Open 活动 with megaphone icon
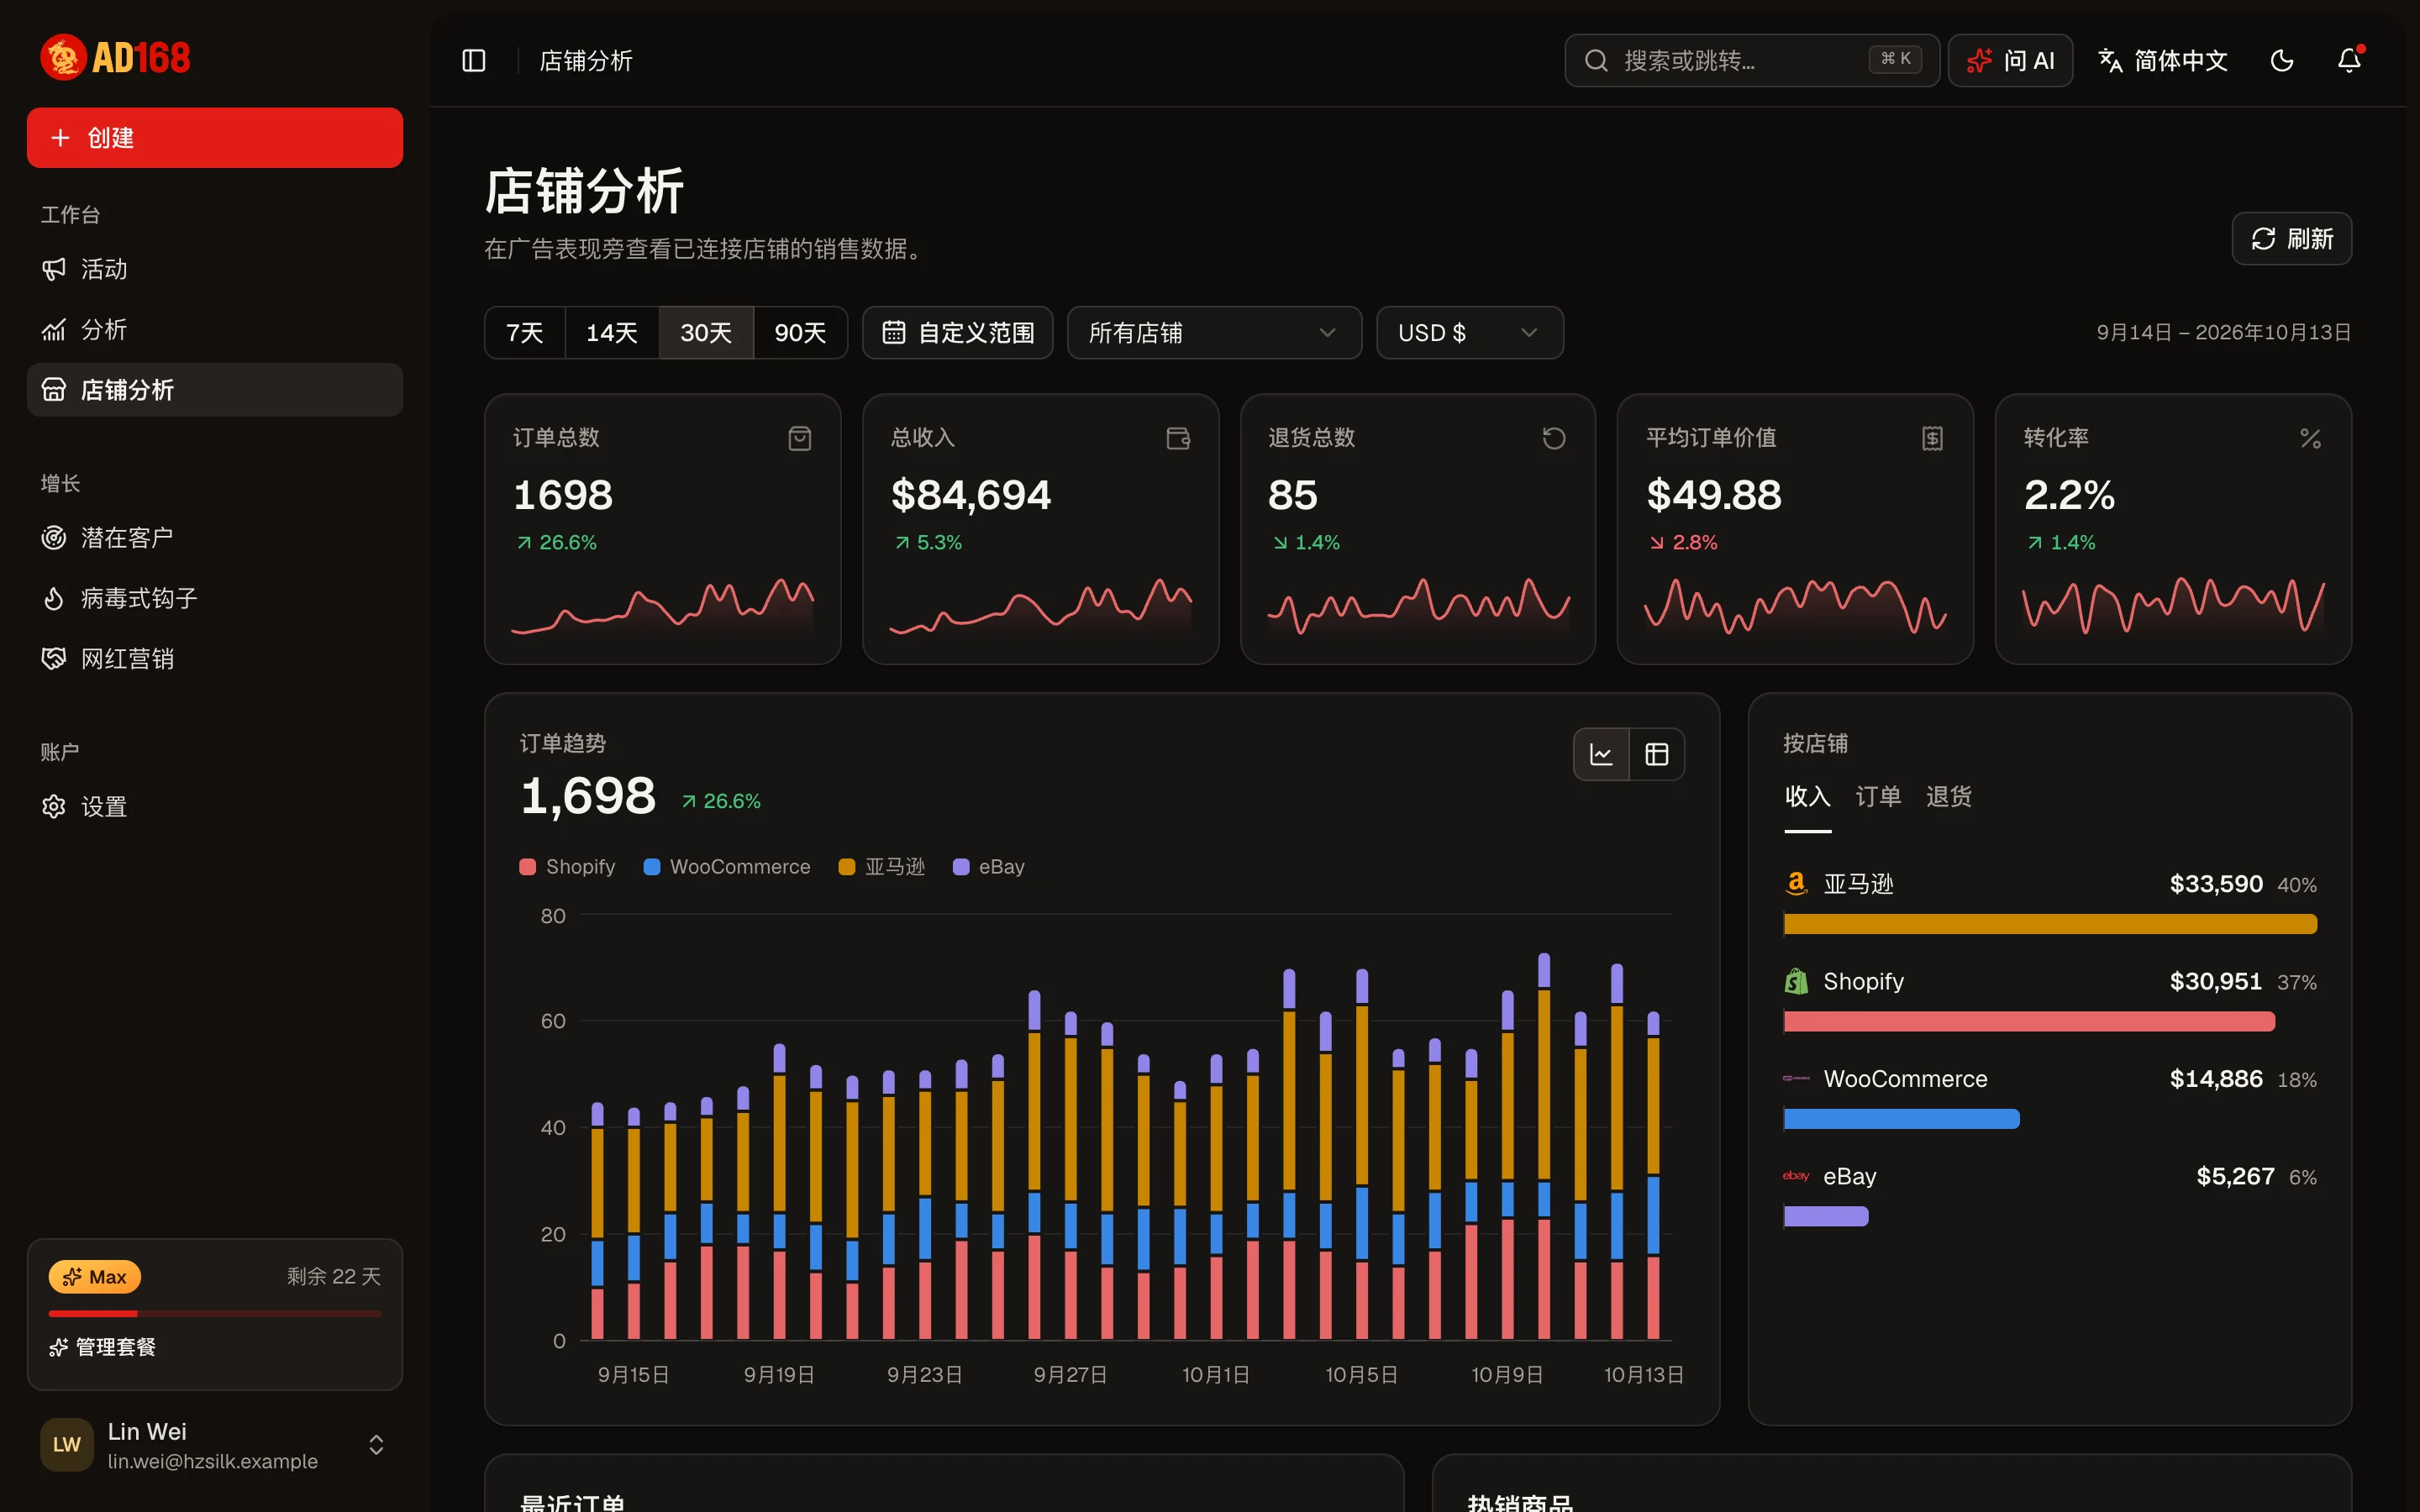2420x1512 pixels. click(215, 269)
